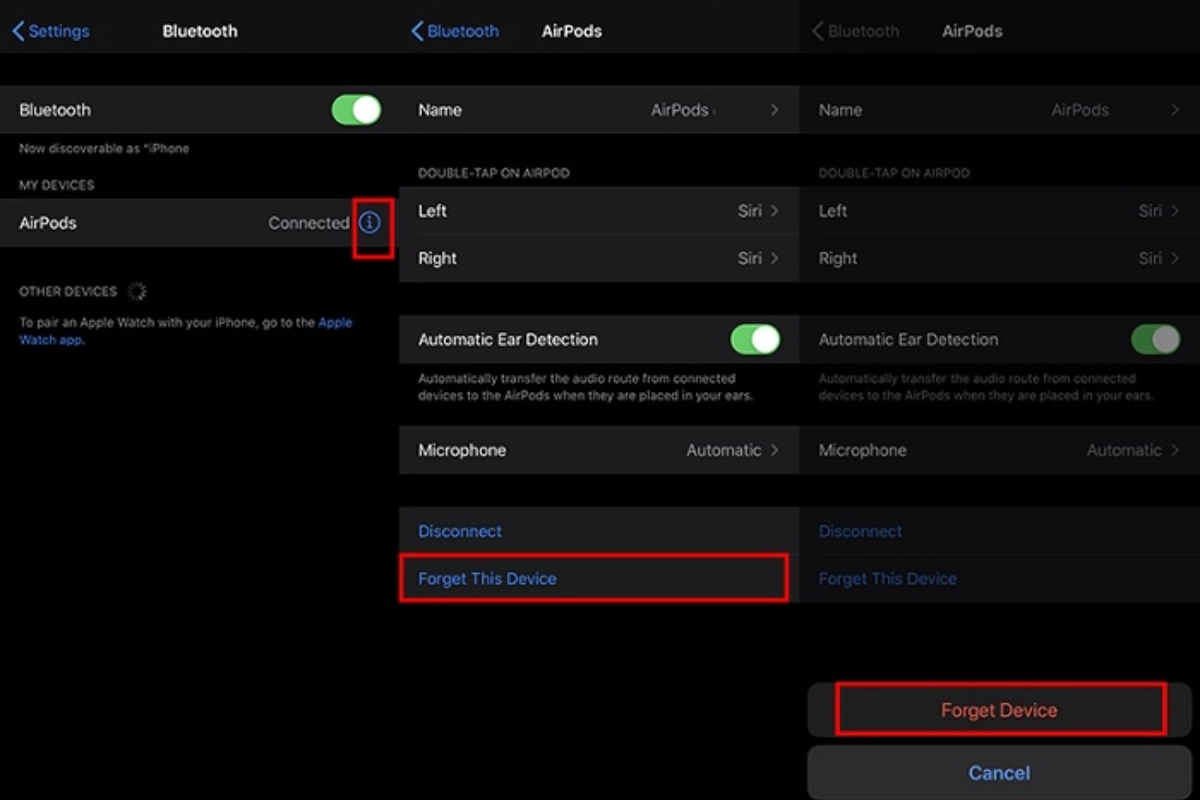The width and height of the screenshot is (1200, 800).
Task: Toggle dimmed Automatic Ear Detection in right panel
Action: click(x=1155, y=340)
